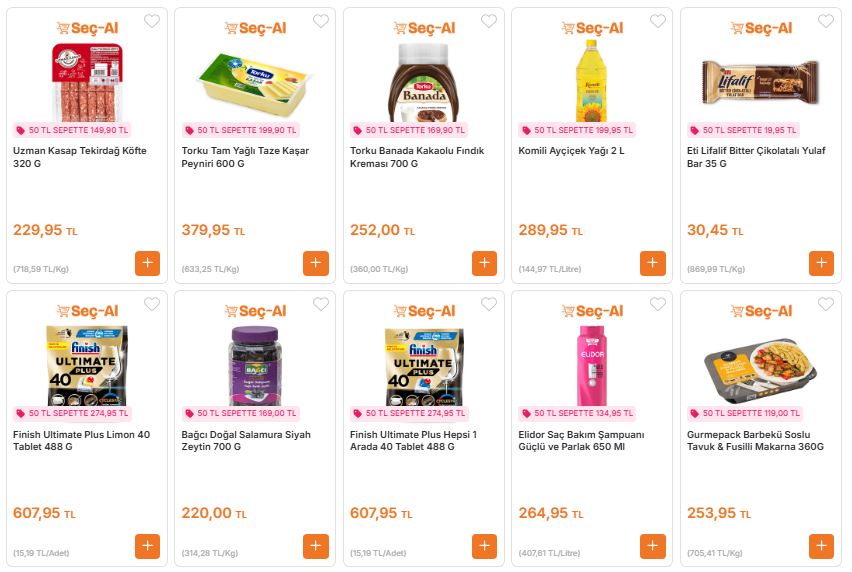Click plus button for Komili Ayçiçek Yağı
Image resolution: width=852 pixels, height=572 pixels.
pos(653,264)
